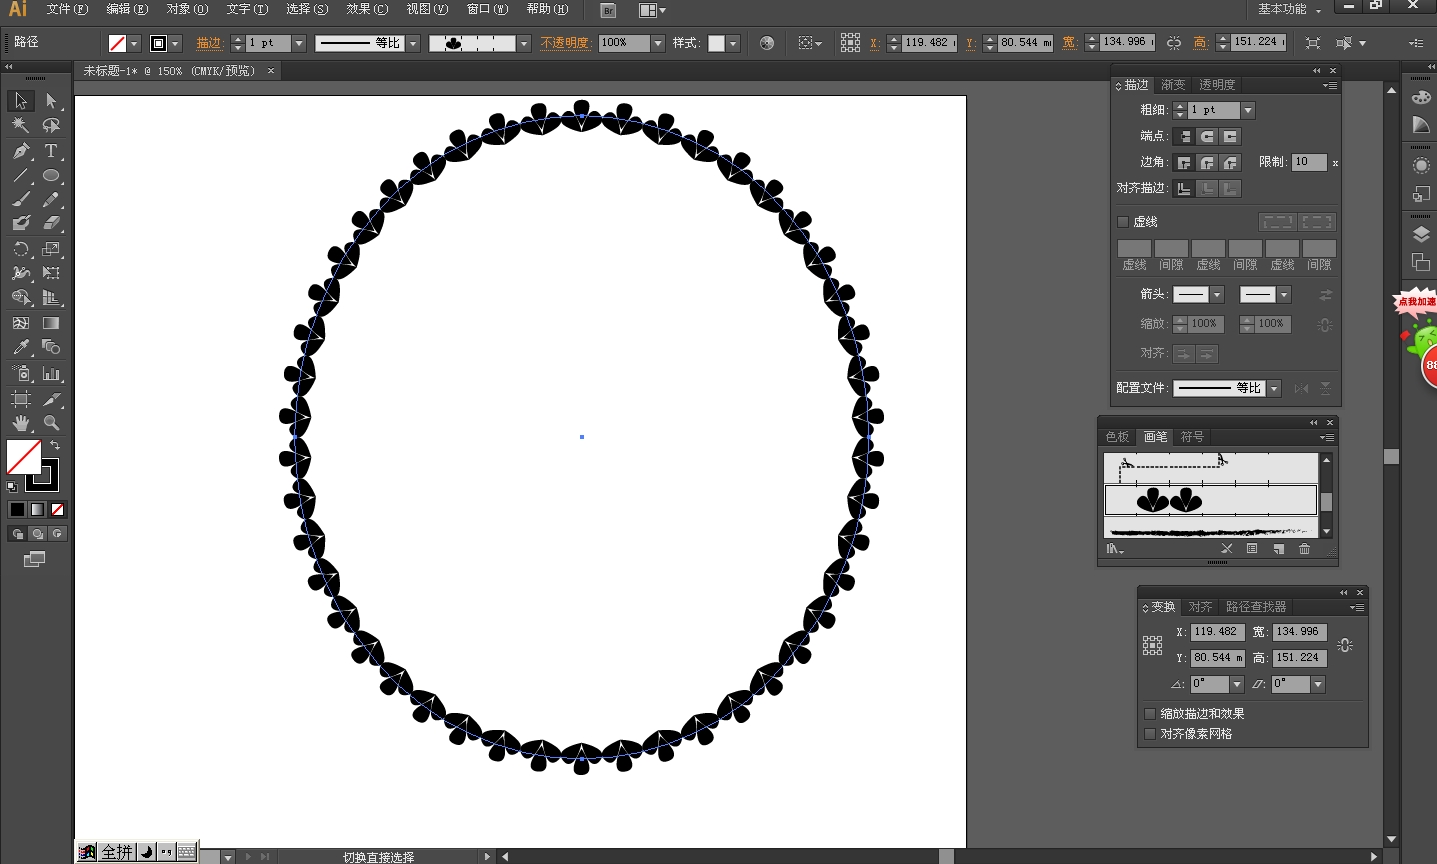The image size is (1437, 864).
Task: Open the second 箭头 arrowhead dropdown
Action: (x=1284, y=294)
